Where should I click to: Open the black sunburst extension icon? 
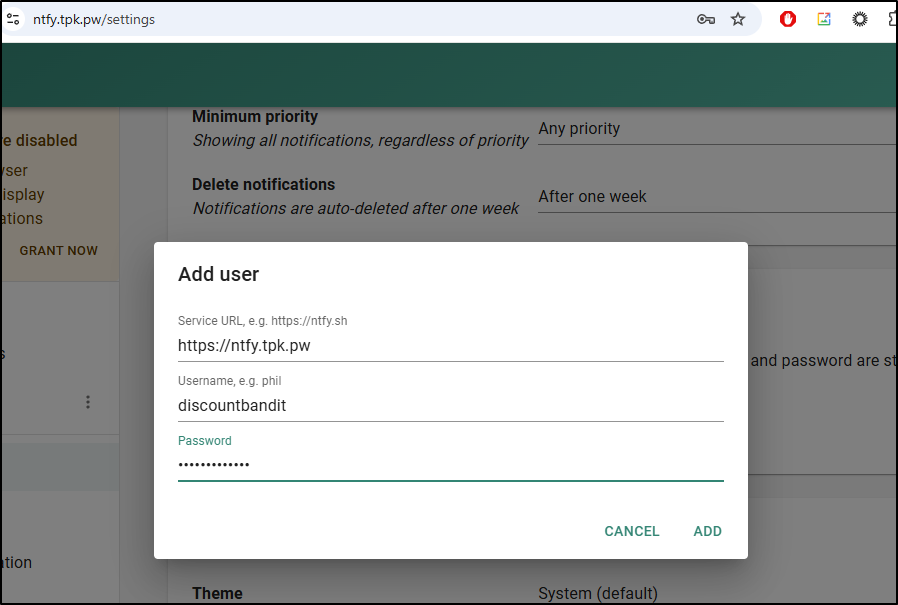859,19
